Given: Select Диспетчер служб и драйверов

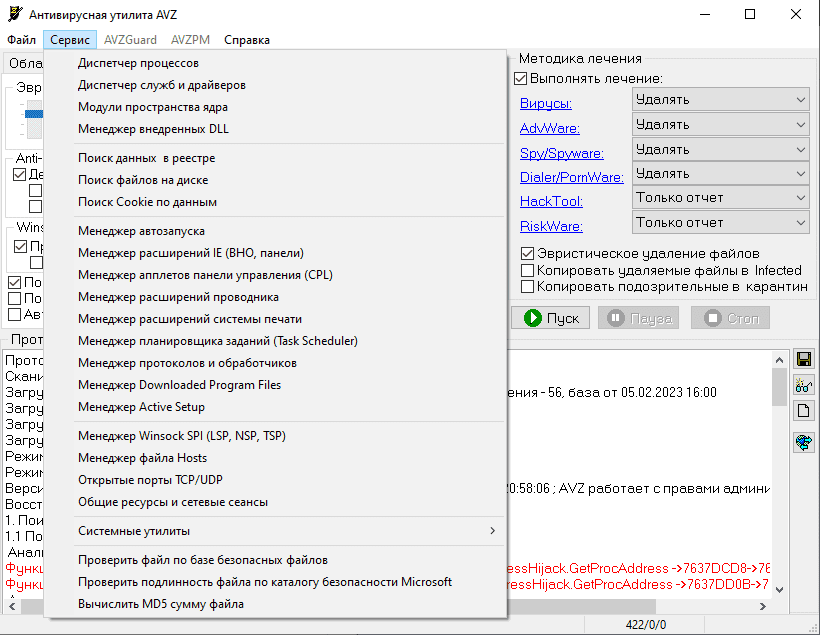Looking at the screenshot, I should [276, 85].
